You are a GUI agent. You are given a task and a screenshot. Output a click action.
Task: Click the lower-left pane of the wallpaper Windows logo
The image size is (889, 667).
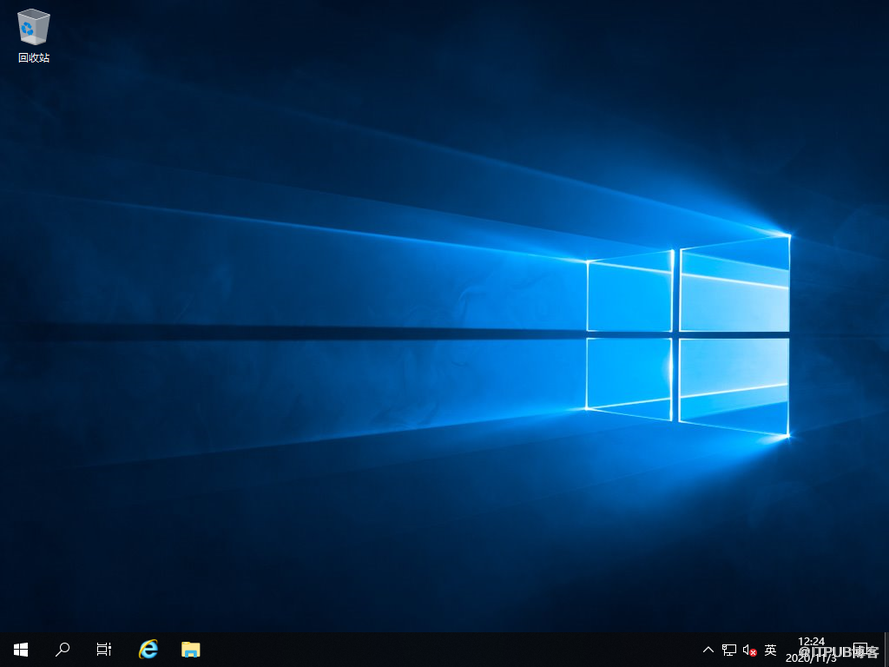pos(630,376)
